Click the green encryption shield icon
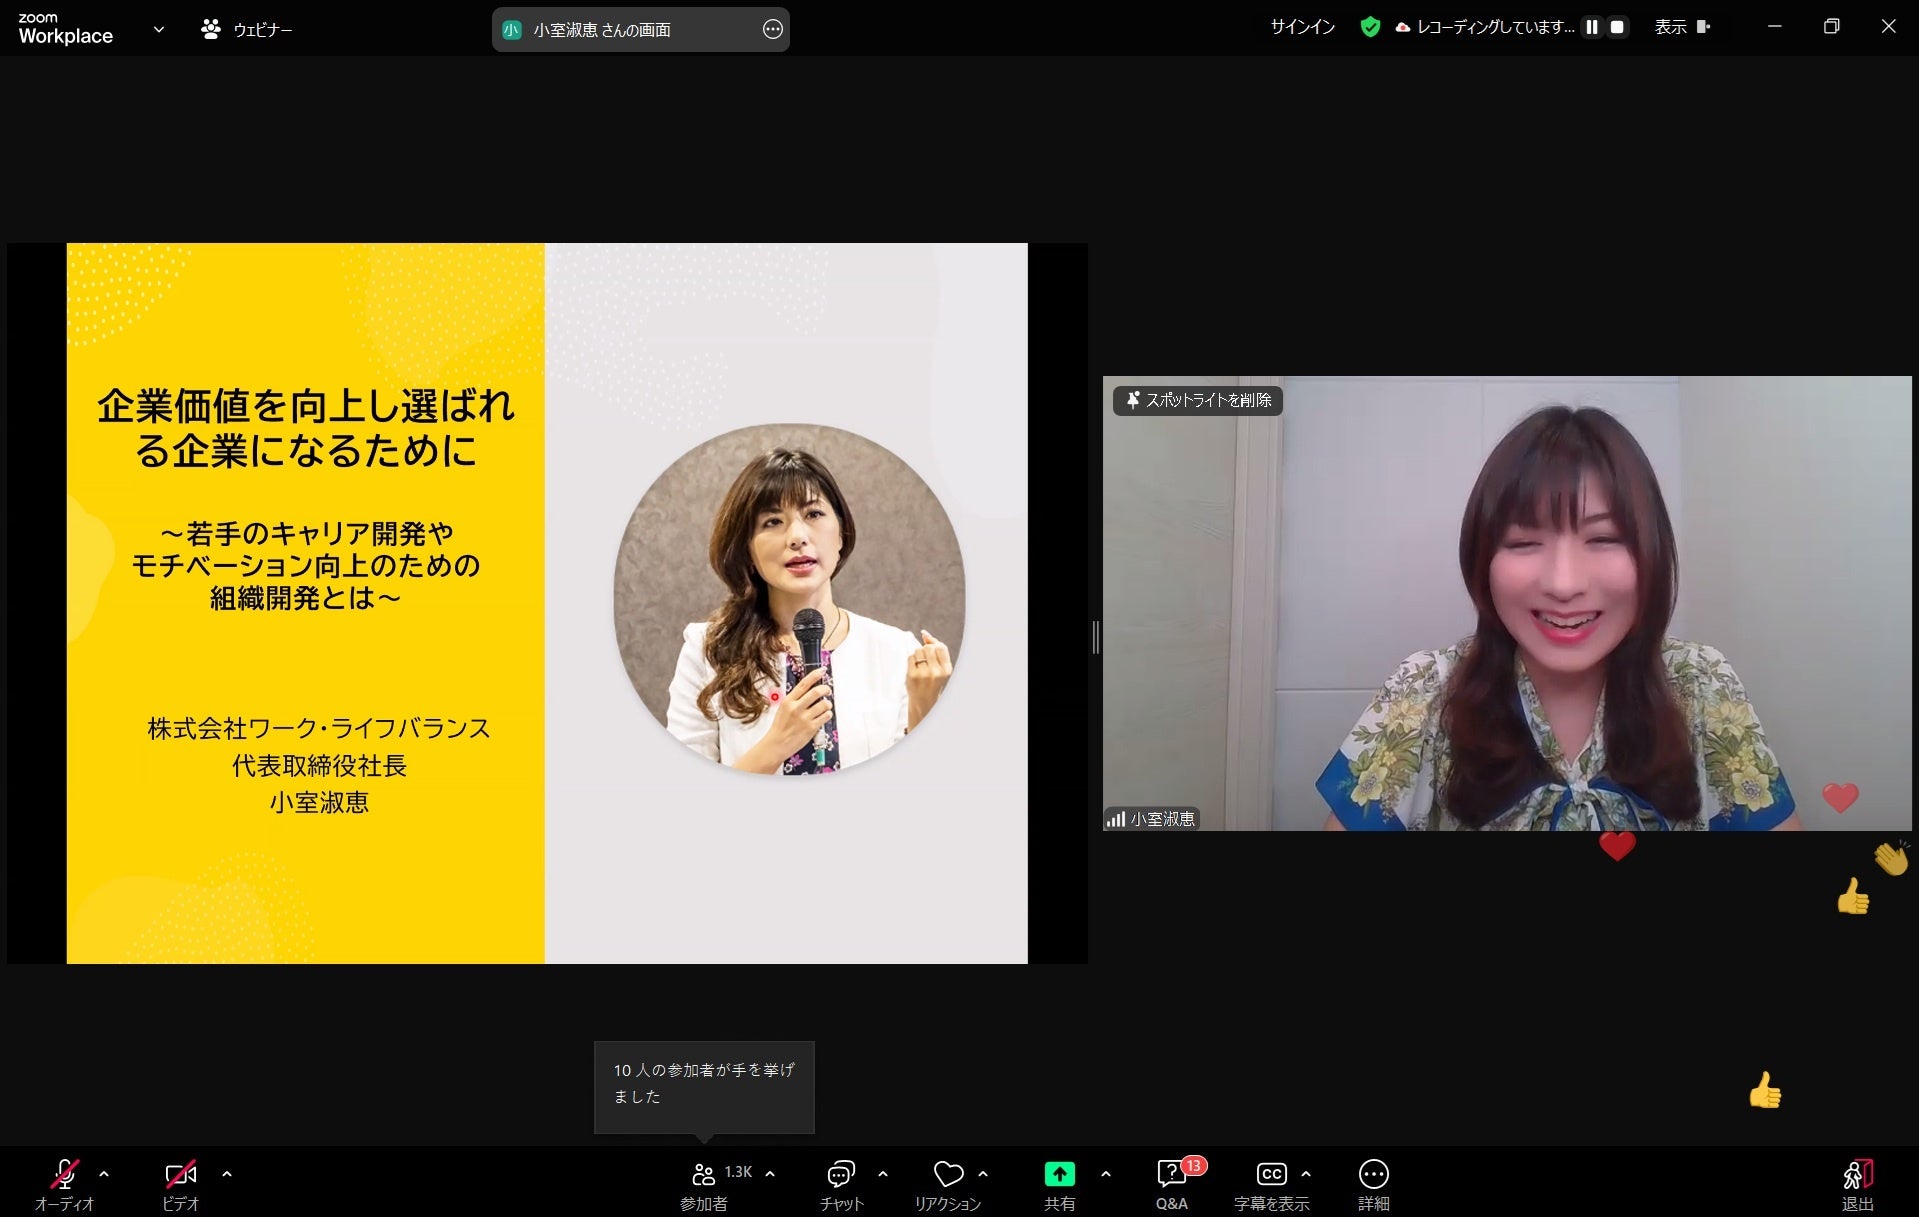1919x1217 pixels. (1370, 27)
